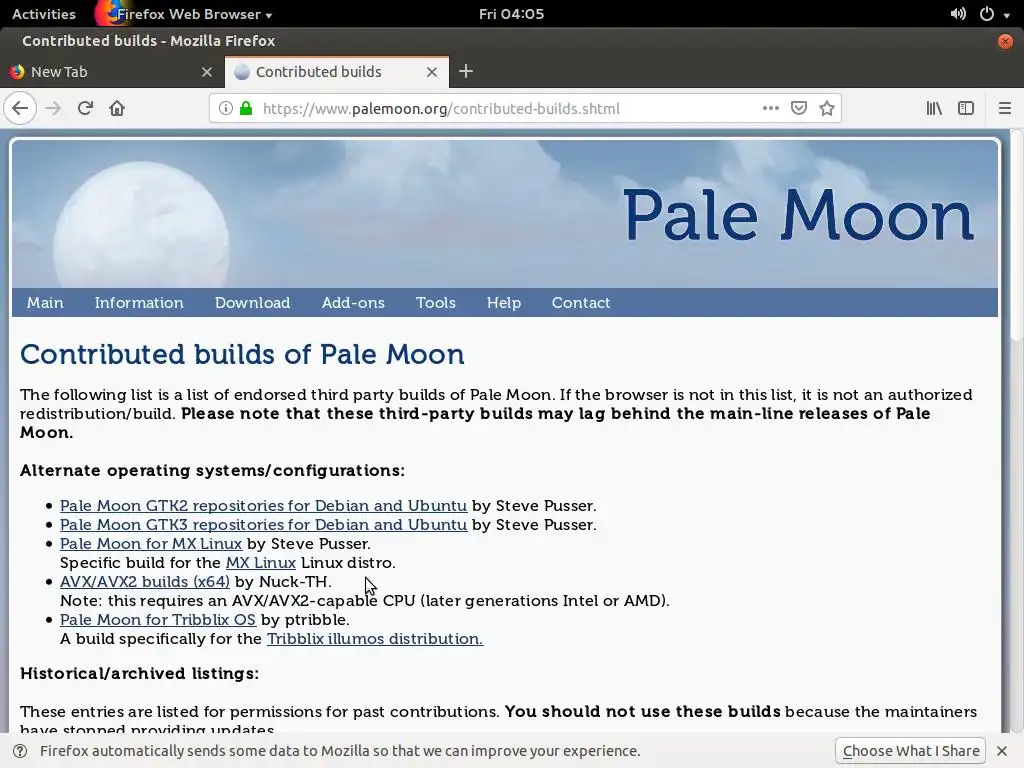Open the Help menu item
1024x768 pixels.
point(504,303)
